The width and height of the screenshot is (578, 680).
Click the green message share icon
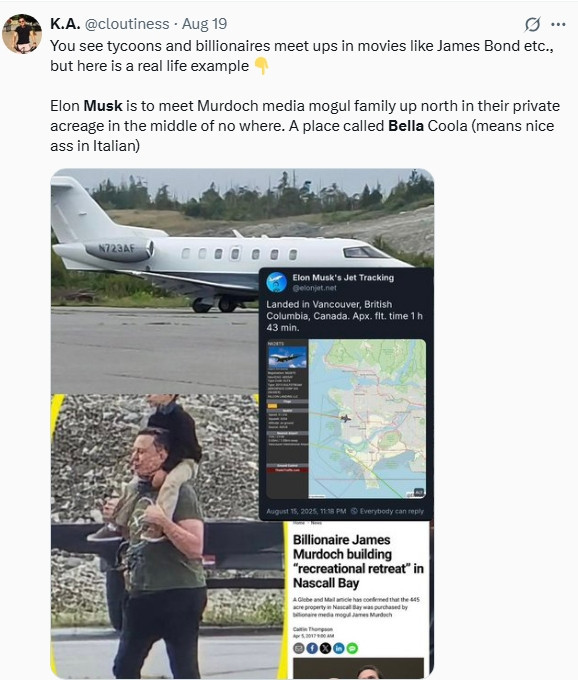click(x=353, y=648)
